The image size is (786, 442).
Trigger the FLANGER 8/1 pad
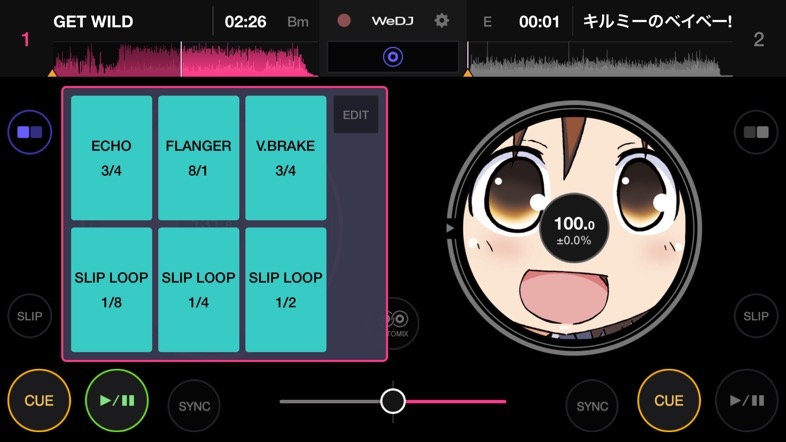point(199,158)
